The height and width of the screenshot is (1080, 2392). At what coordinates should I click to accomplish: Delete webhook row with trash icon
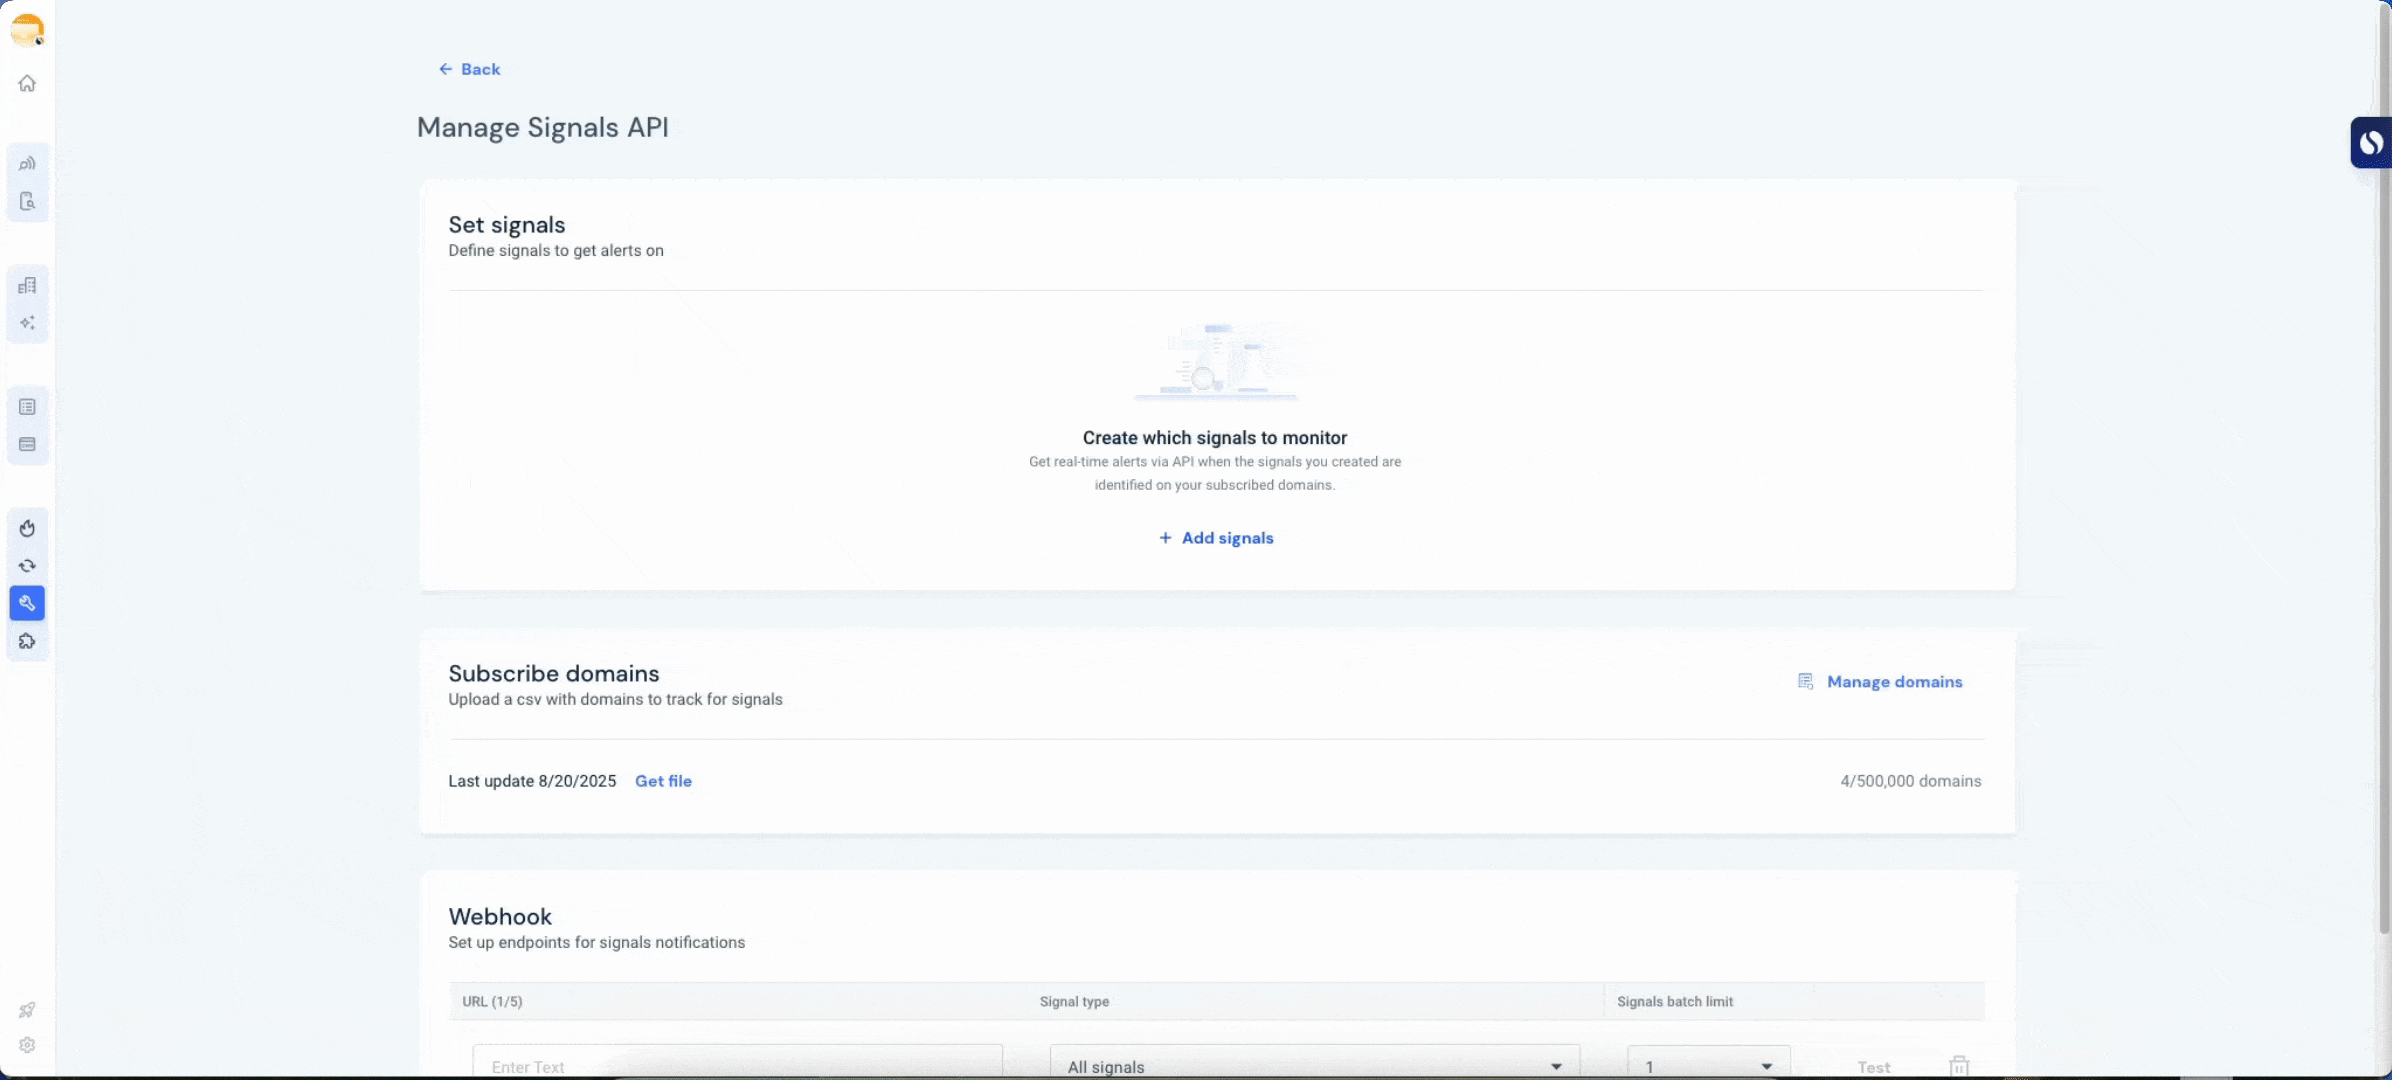(1958, 1066)
